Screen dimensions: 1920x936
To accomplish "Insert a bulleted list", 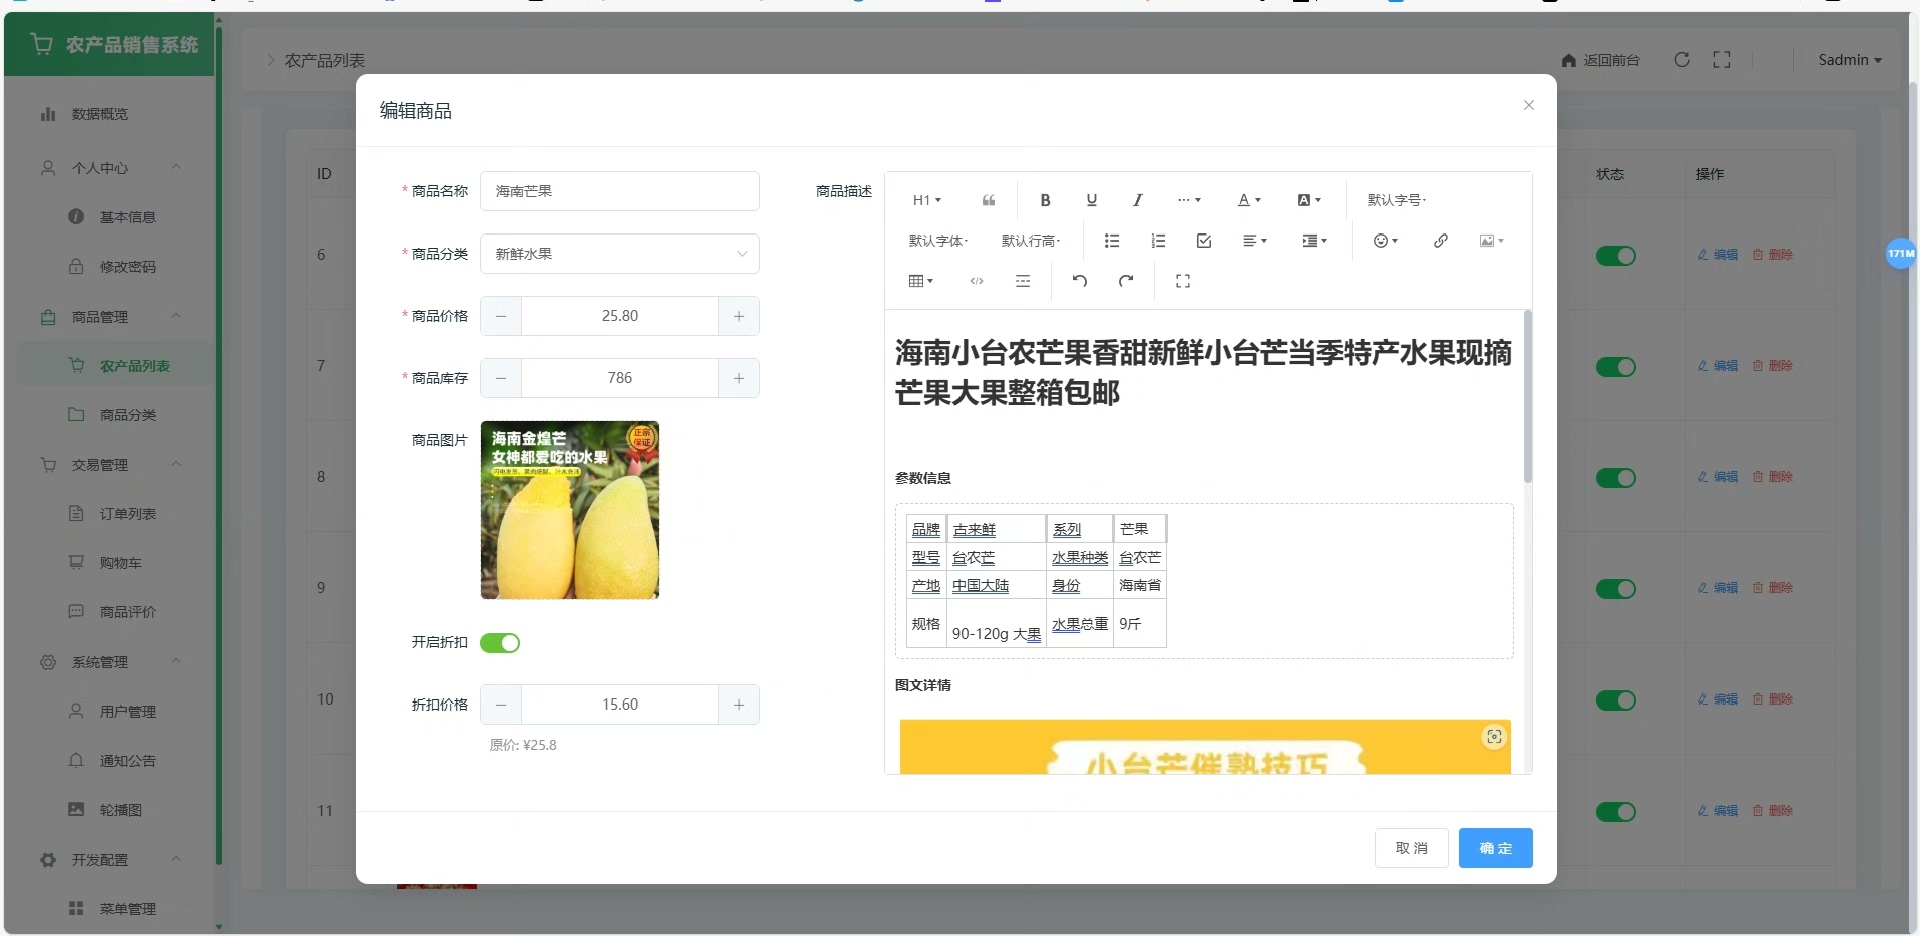I will click(1111, 241).
